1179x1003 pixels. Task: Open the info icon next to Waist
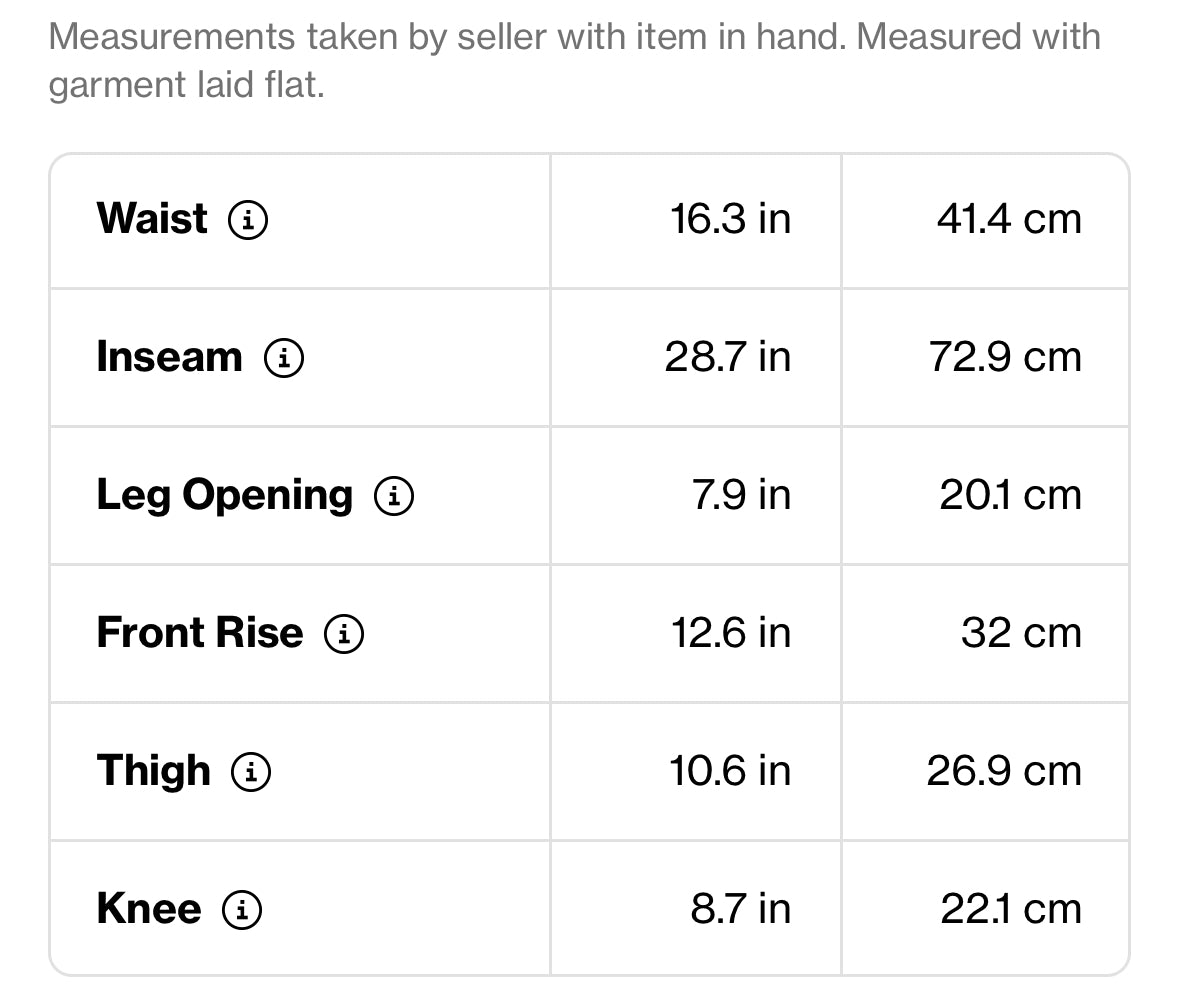pyautogui.click(x=248, y=220)
